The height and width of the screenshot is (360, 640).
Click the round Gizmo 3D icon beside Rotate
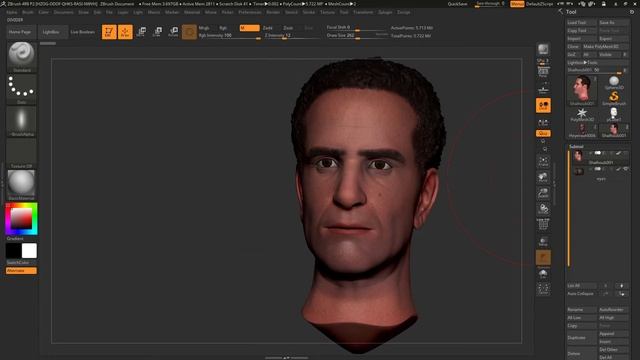click(x=189, y=32)
